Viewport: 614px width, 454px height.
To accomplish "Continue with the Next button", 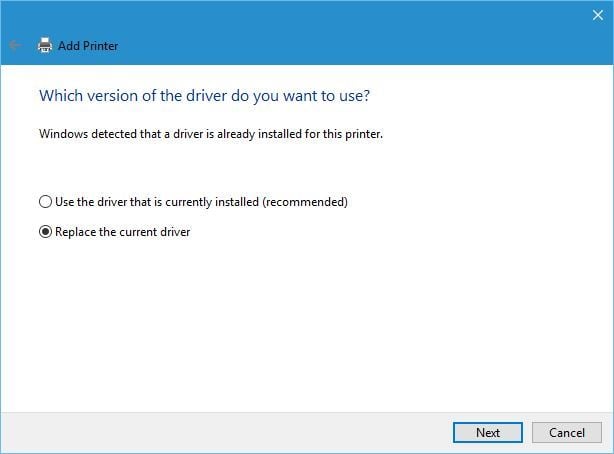I will [x=488, y=432].
